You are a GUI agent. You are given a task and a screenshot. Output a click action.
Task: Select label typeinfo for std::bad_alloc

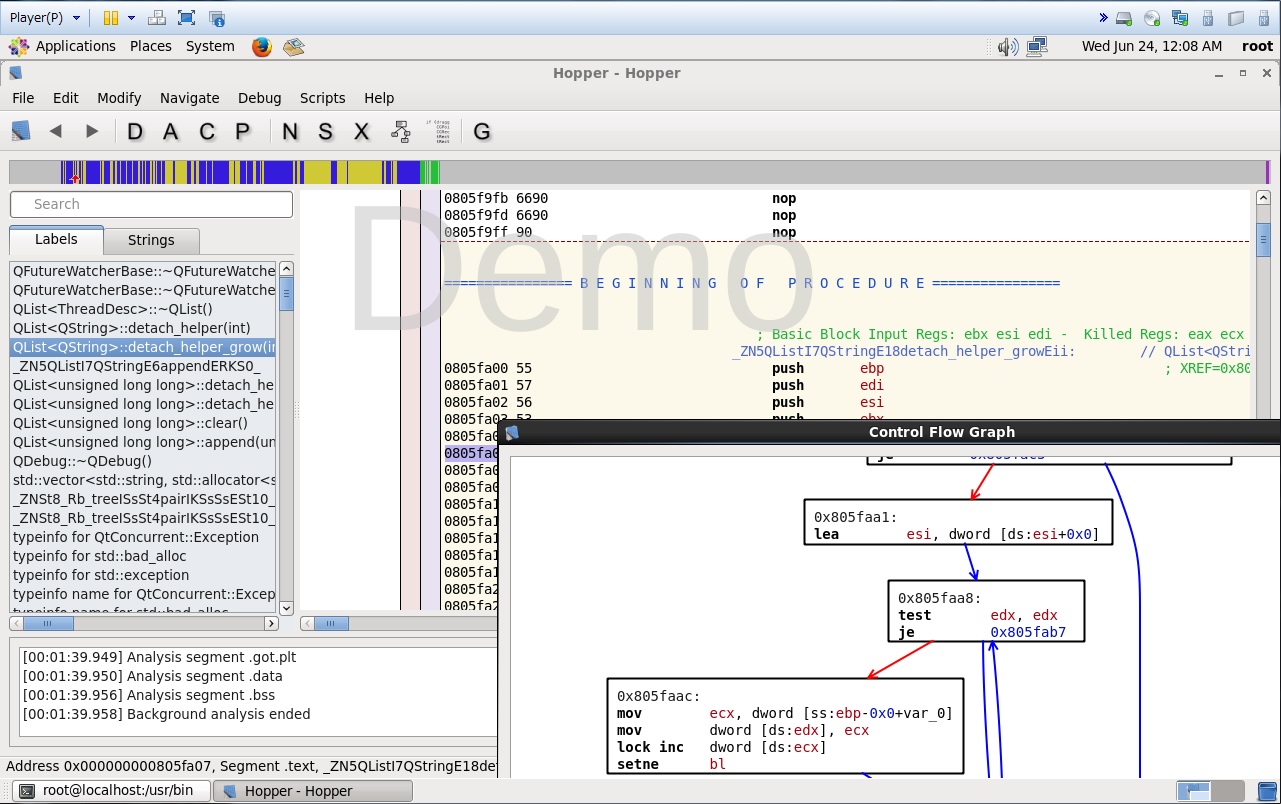143,556
